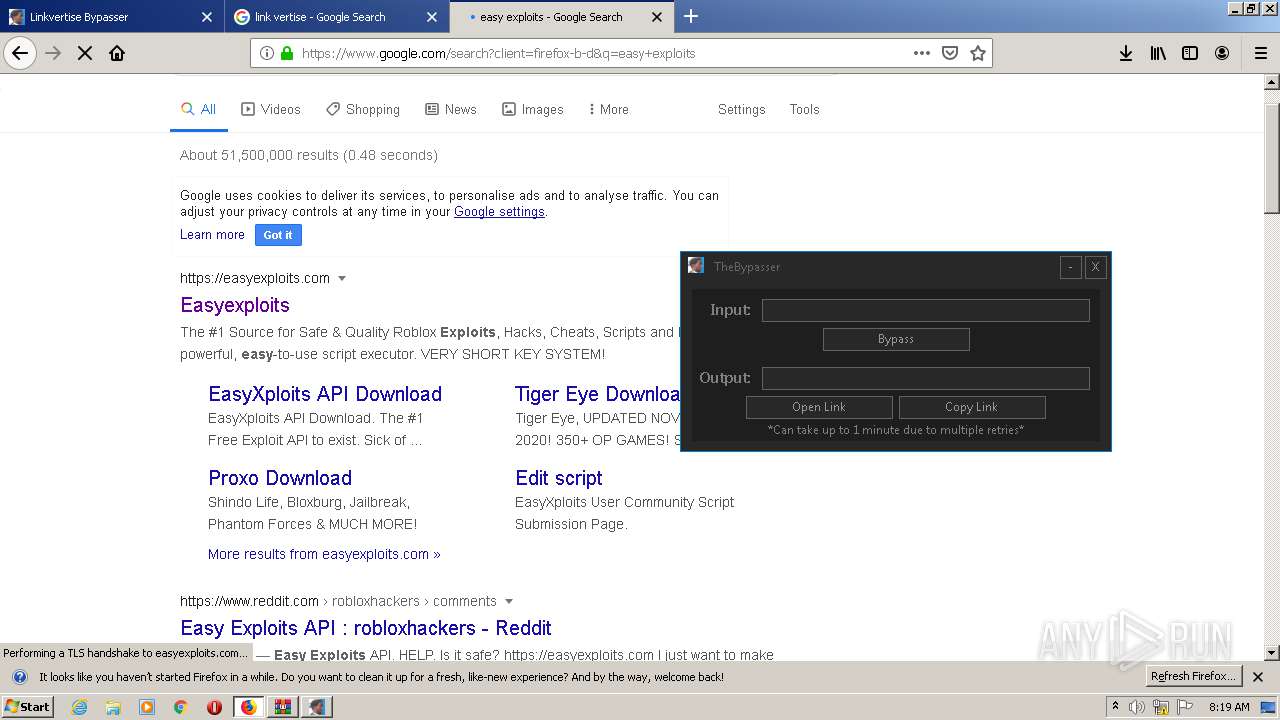
Task: Open the Easy Exploits API Reddit result
Action: (366, 628)
